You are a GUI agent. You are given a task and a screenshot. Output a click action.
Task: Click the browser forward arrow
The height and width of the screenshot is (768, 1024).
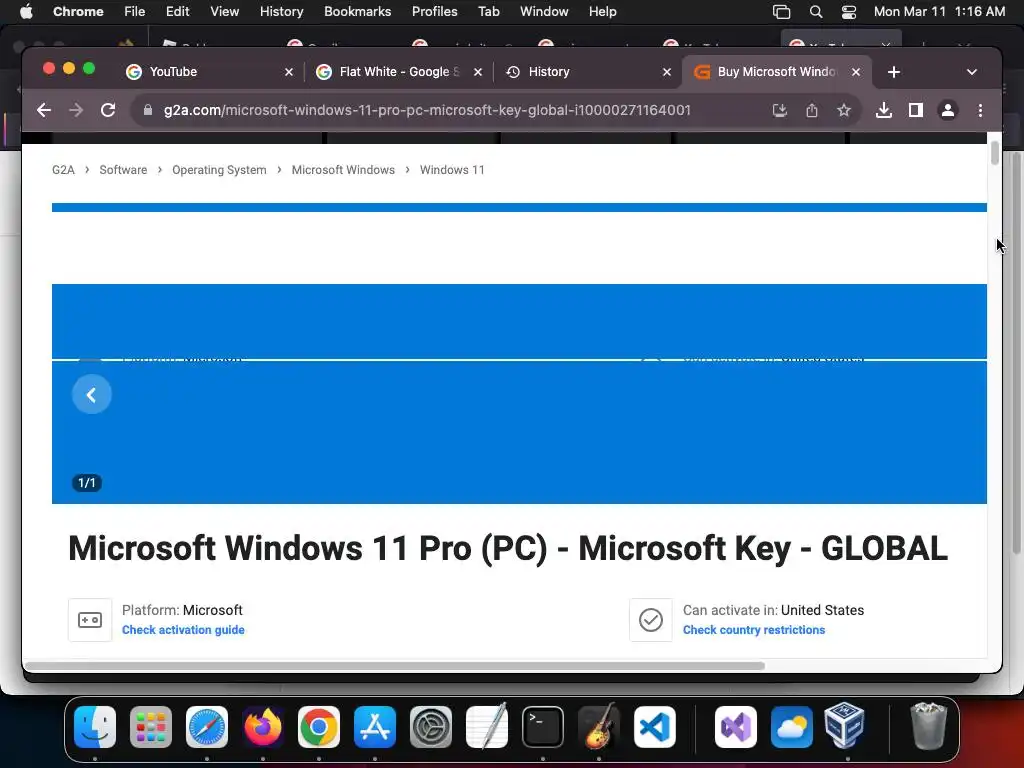click(76, 110)
